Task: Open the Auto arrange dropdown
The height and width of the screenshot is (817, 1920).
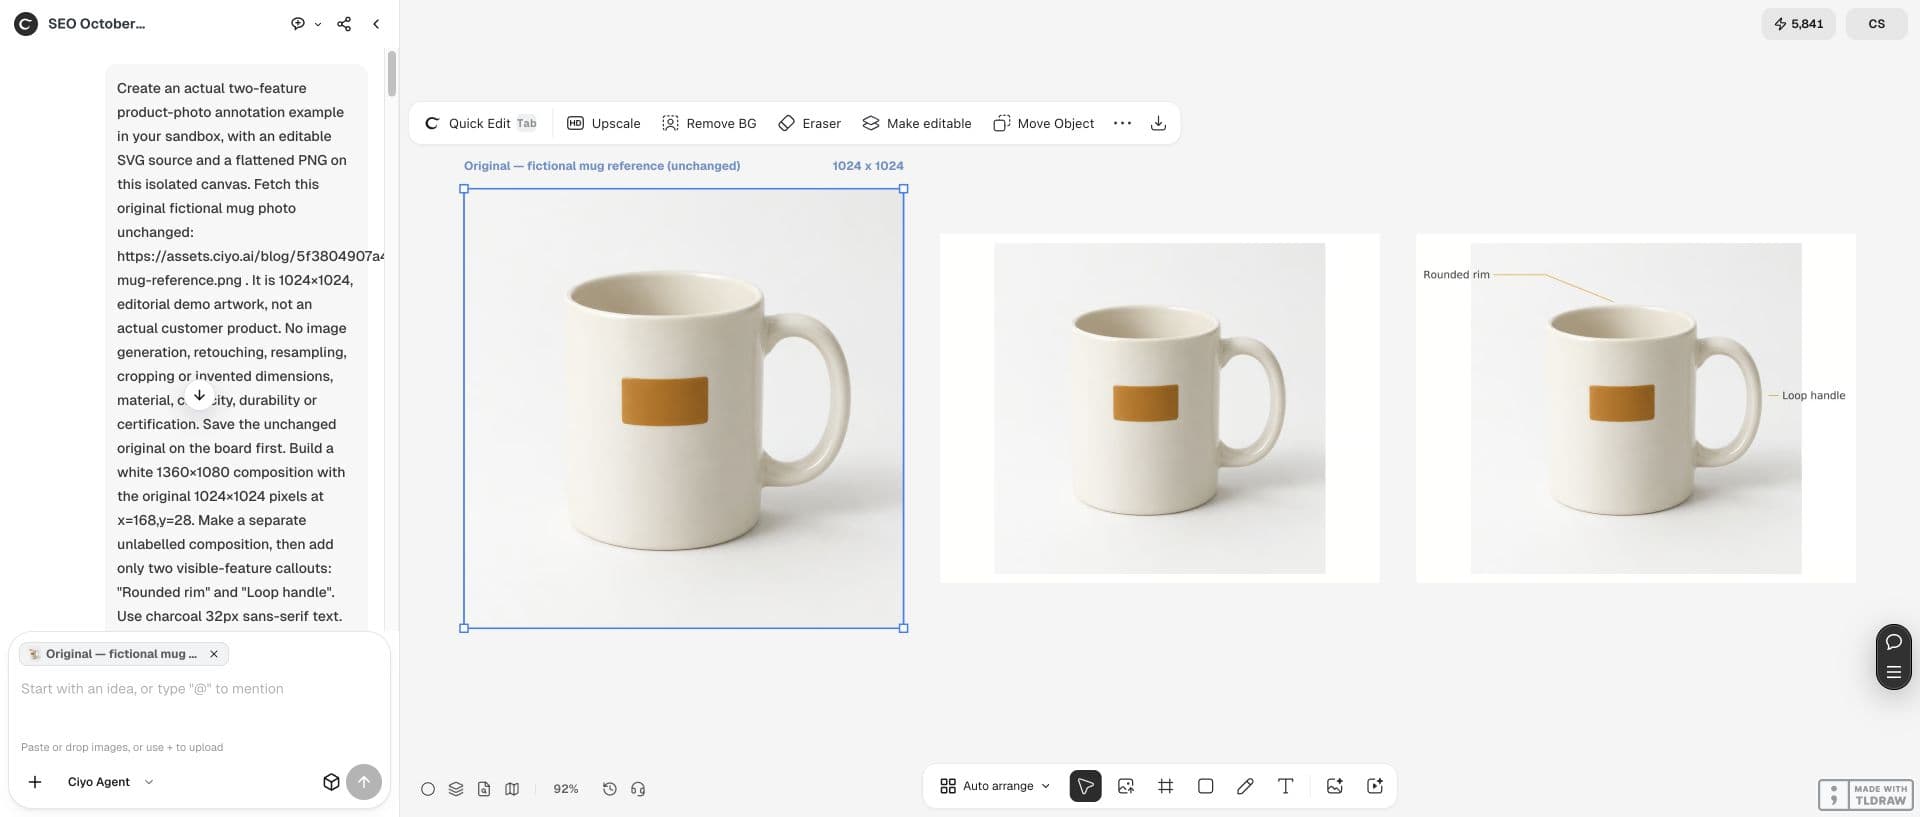Action: [x=995, y=786]
